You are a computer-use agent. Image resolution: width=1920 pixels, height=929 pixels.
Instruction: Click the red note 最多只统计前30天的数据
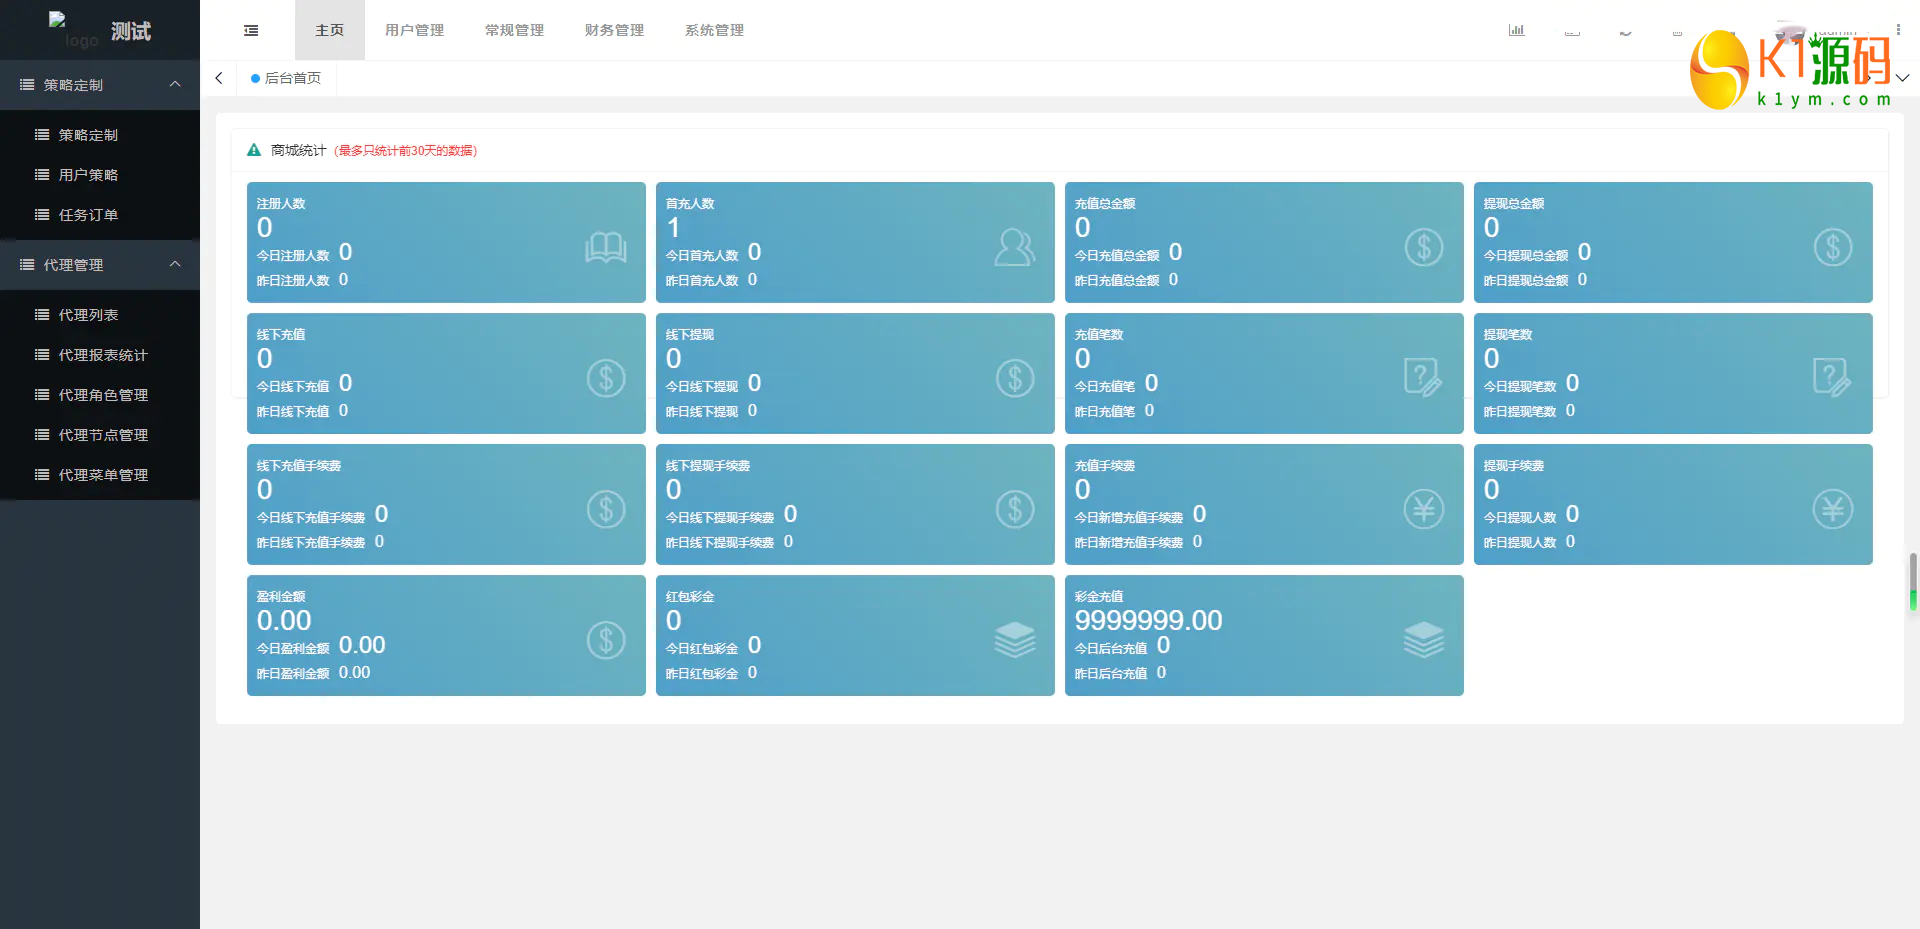405,151
